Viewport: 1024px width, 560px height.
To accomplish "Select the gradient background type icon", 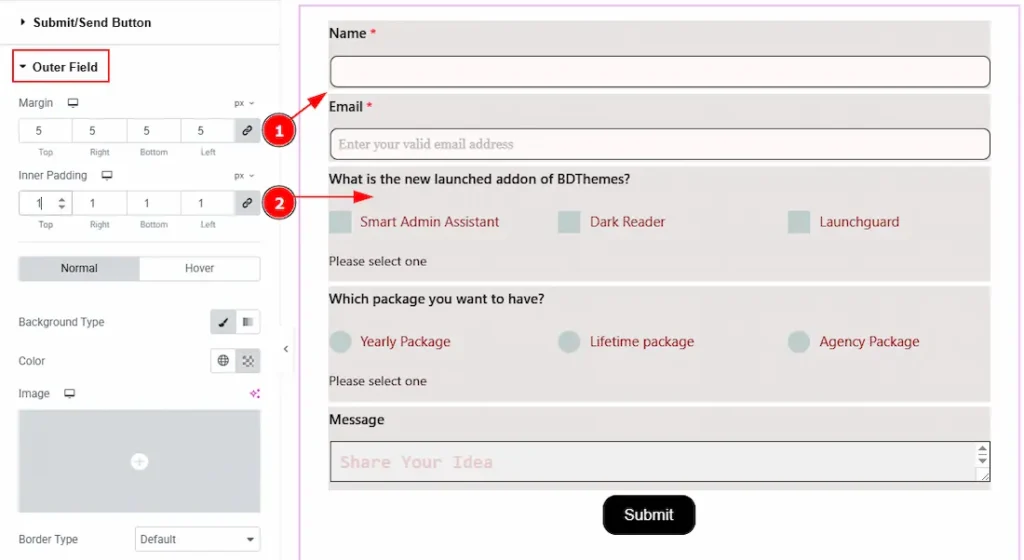I will tap(248, 322).
